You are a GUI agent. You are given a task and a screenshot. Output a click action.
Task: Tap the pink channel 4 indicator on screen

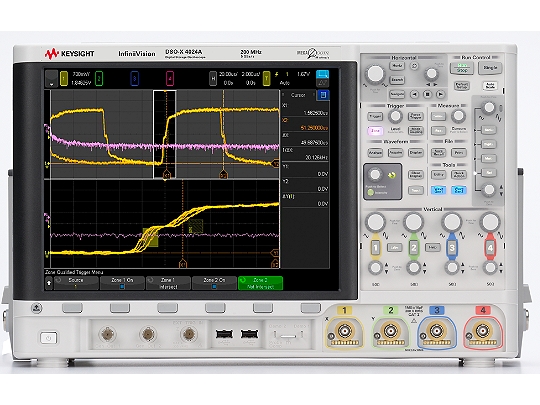pos(169,79)
